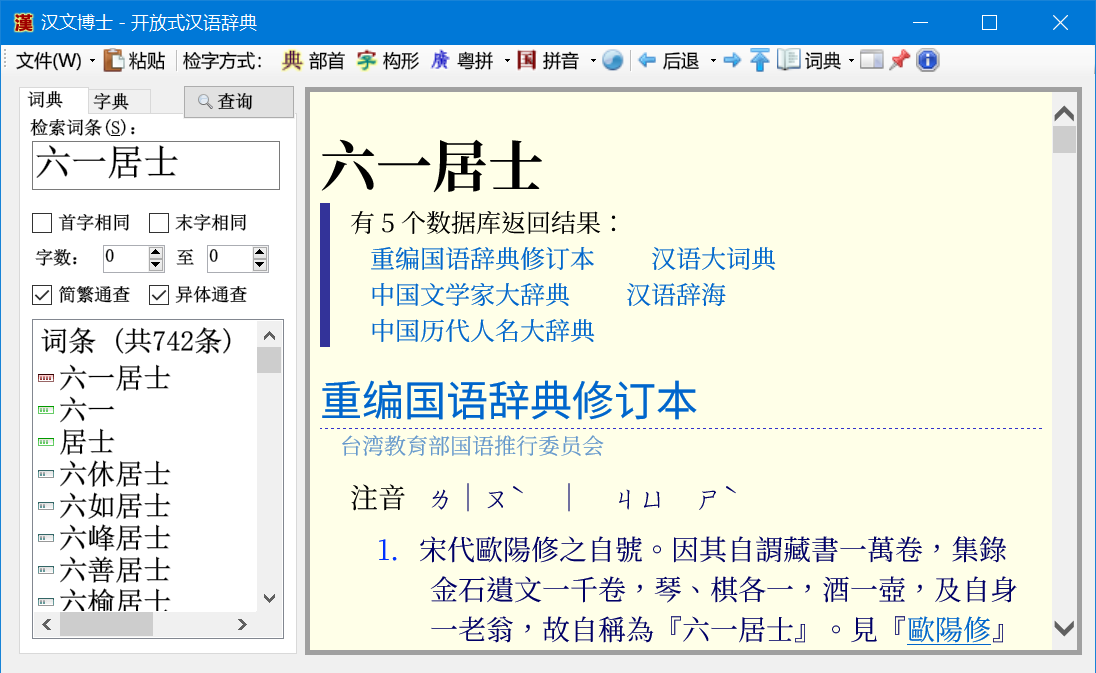The width and height of the screenshot is (1096, 673).
Task: Select 六一 in the entry list
Action: click(87, 411)
